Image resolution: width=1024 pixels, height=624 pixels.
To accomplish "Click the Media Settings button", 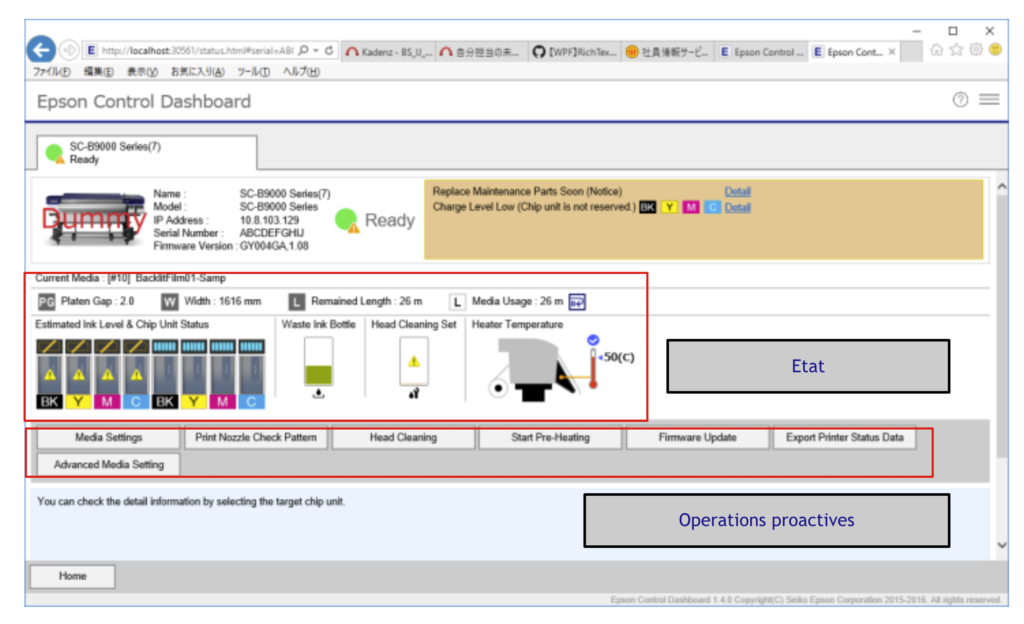I will point(108,437).
